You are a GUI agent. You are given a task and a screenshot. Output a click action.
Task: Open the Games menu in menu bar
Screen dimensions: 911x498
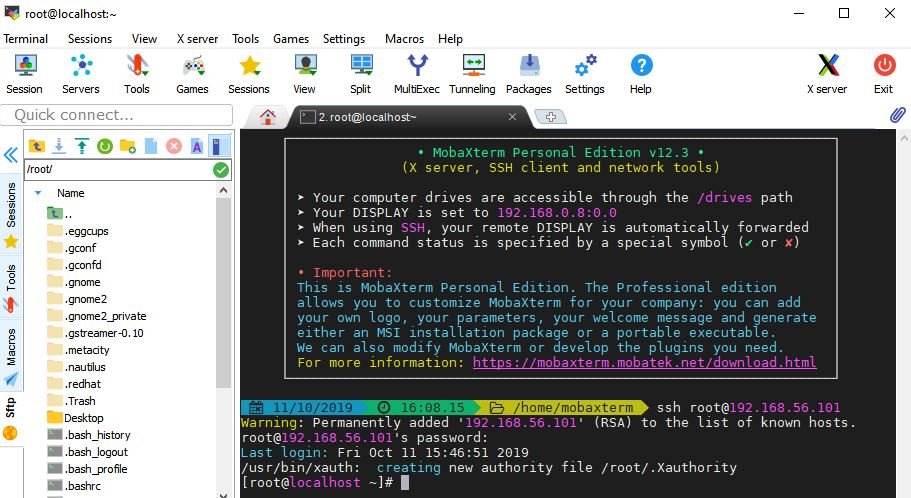pyautogui.click(x=291, y=39)
